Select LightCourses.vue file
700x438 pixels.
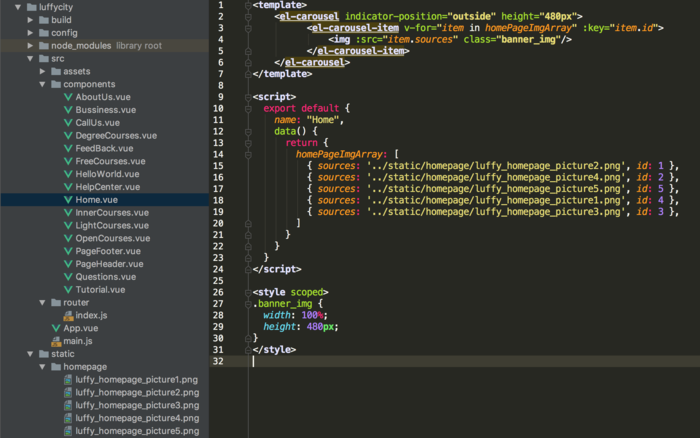click(x=112, y=226)
